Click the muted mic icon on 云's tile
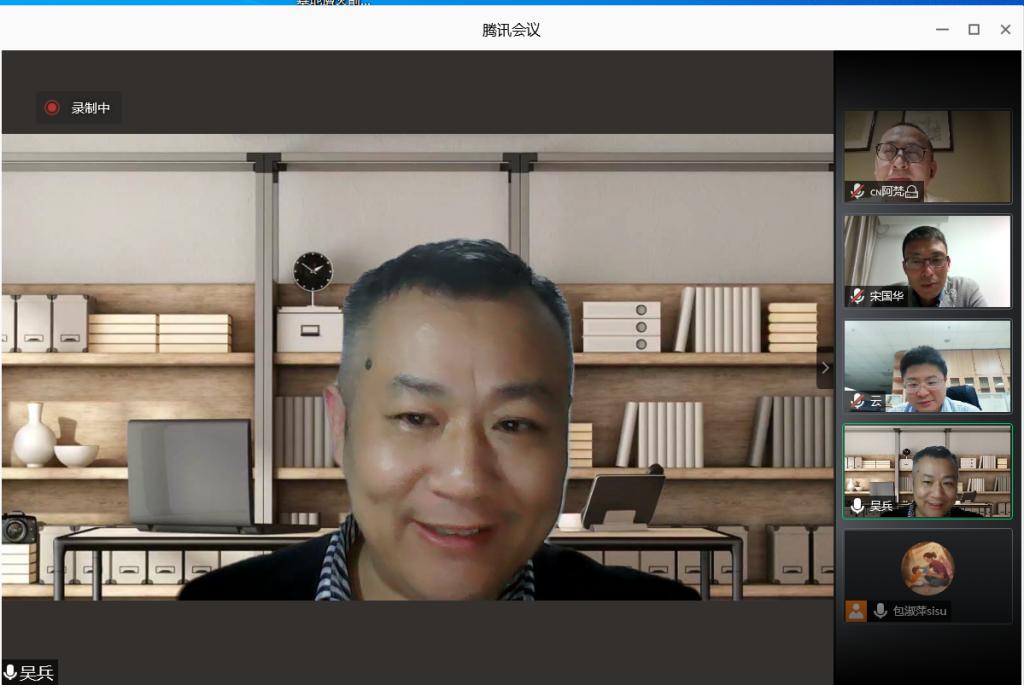 click(857, 401)
